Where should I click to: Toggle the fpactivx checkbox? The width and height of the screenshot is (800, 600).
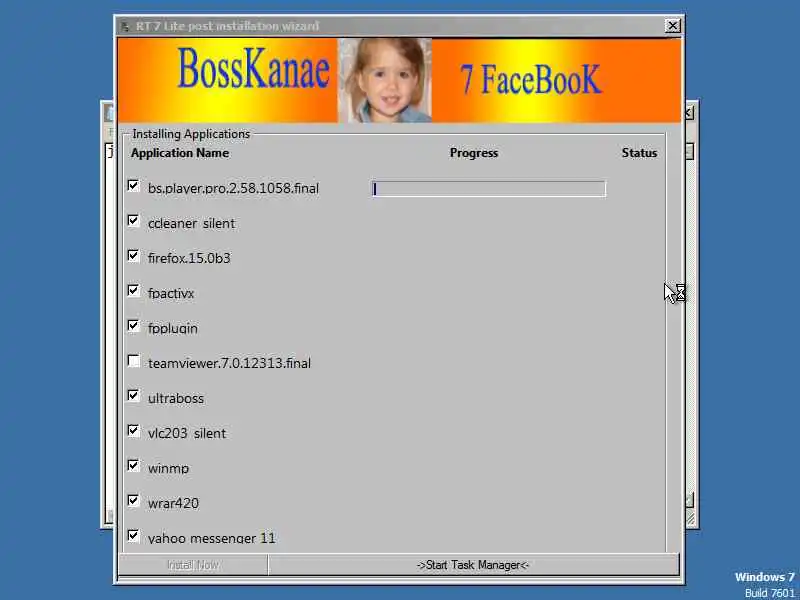134,291
